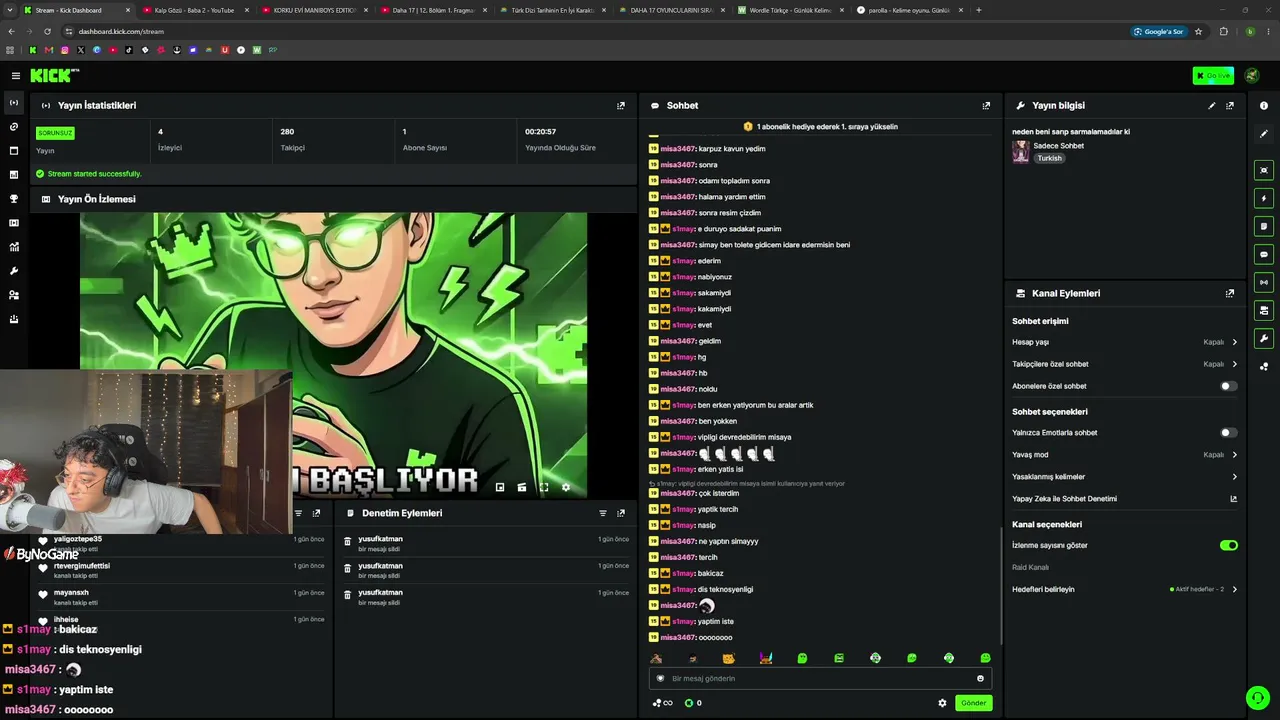The width and height of the screenshot is (1280, 720).
Task: Expand Takipçilere özel sohbet setting
Action: tap(1125, 364)
